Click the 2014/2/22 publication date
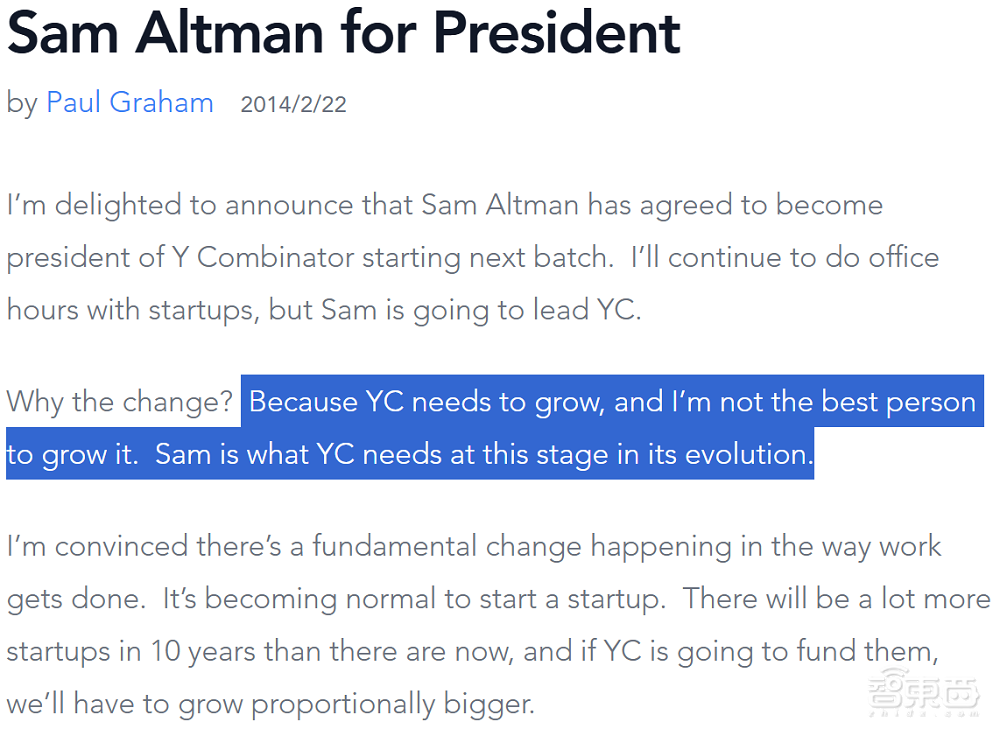The image size is (1000, 736). click(x=293, y=105)
